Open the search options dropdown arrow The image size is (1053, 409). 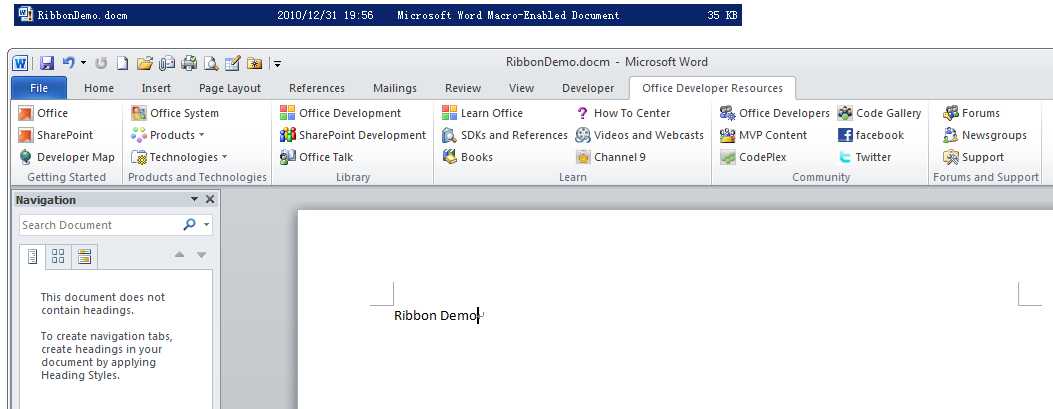click(x=206, y=225)
